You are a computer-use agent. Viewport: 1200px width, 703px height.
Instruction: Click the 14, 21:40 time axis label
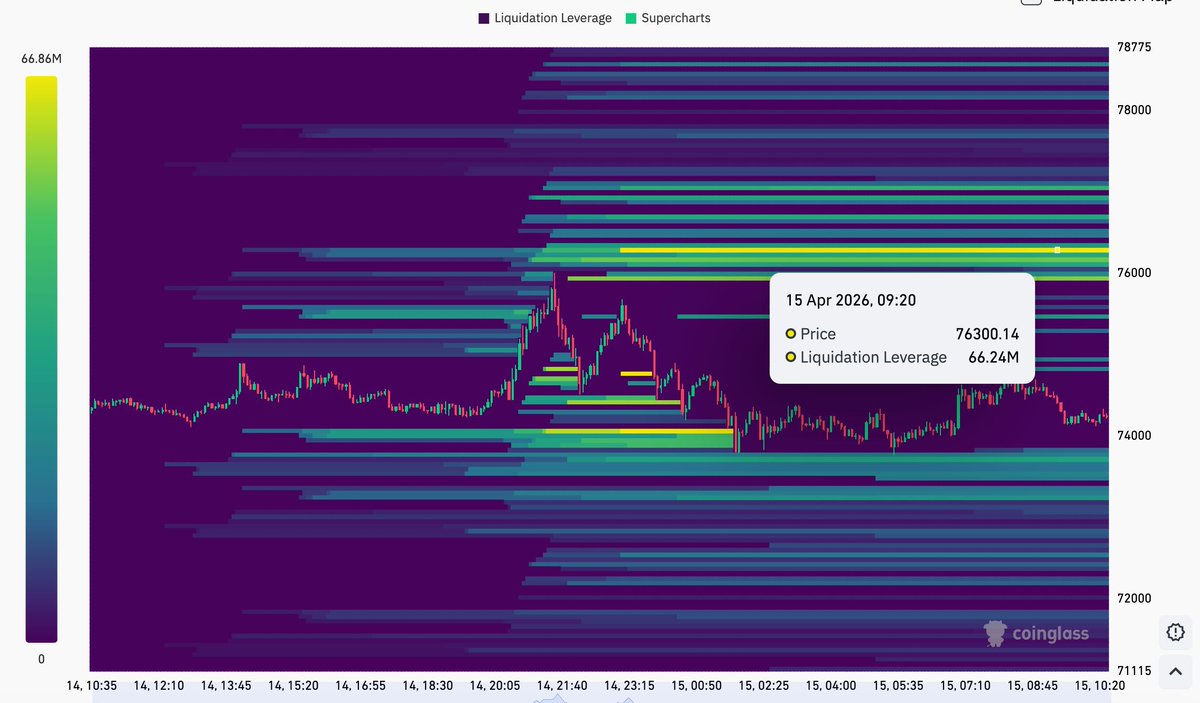562,686
